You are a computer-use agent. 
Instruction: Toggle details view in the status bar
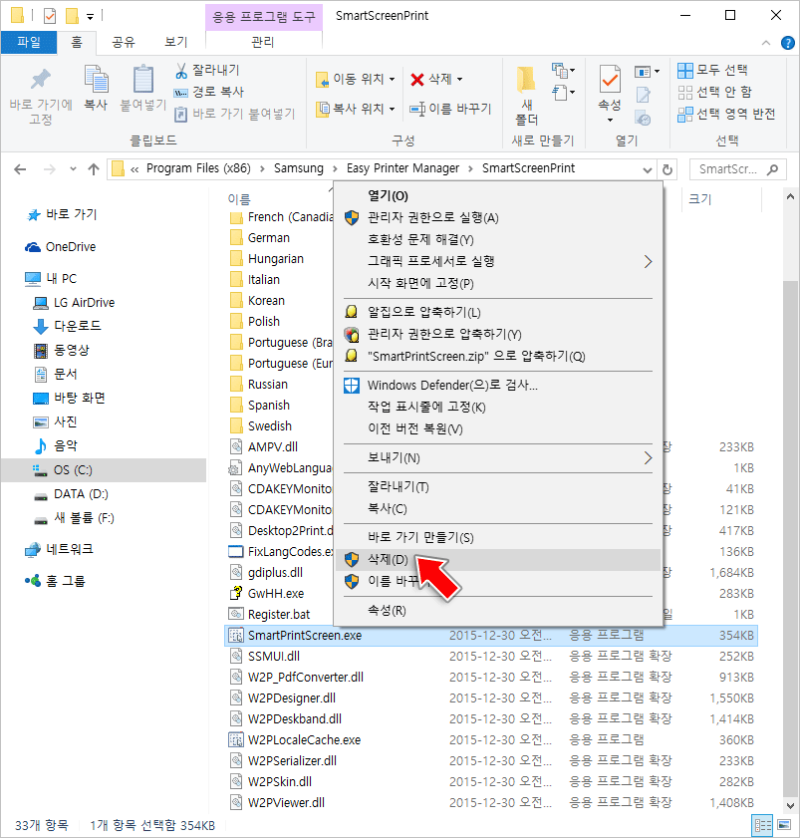coord(763,826)
